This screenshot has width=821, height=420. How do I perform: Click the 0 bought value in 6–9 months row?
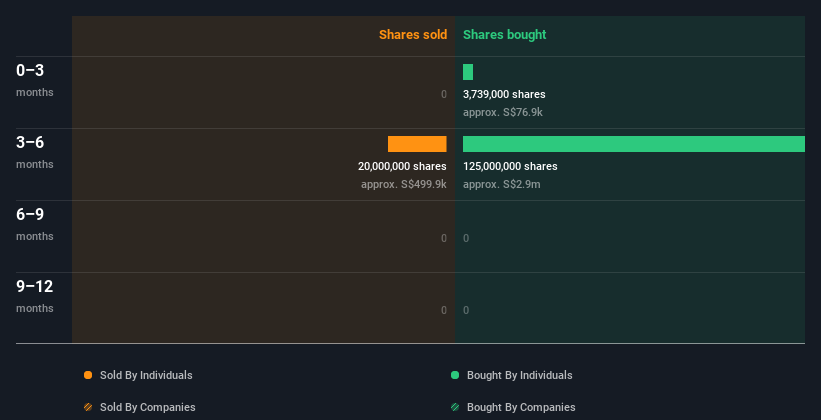(x=466, y=239)
